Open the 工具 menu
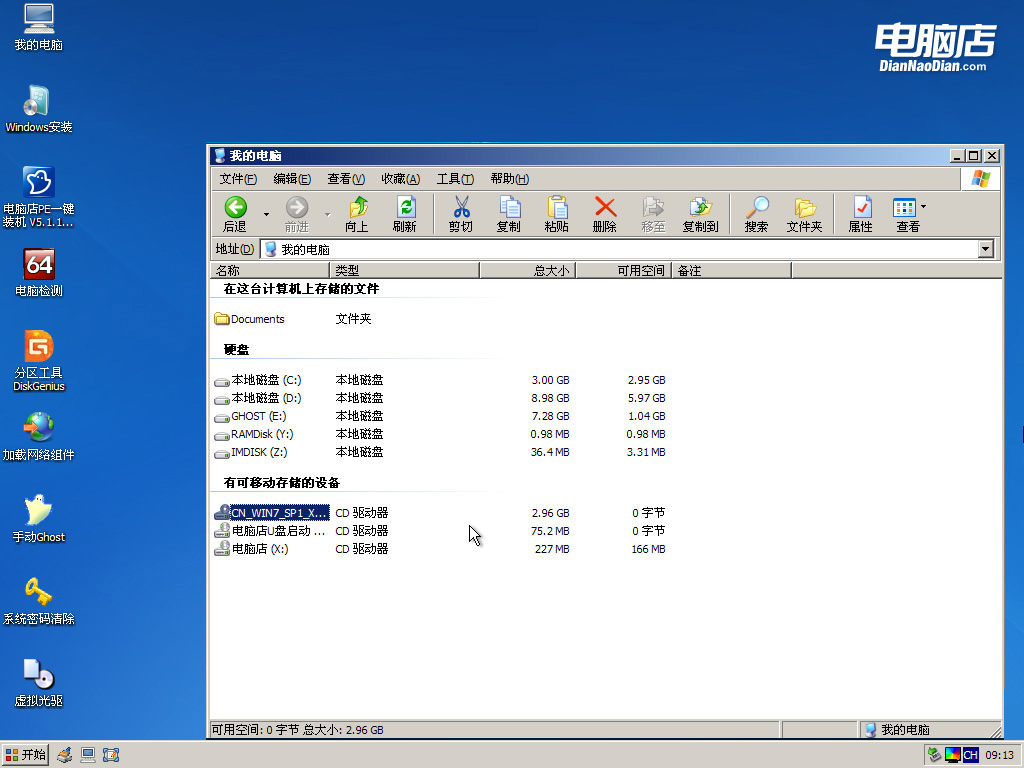This screenshot has width=1024, height=768. pos(455,178)
